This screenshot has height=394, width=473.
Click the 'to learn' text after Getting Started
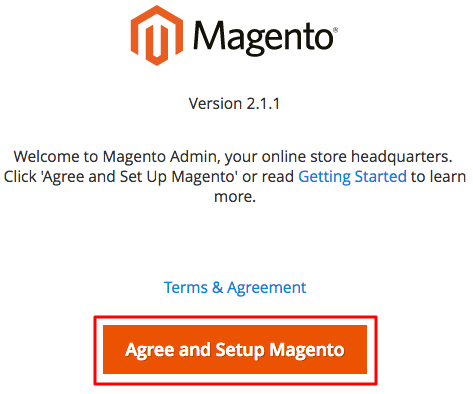tap(438, 176)
